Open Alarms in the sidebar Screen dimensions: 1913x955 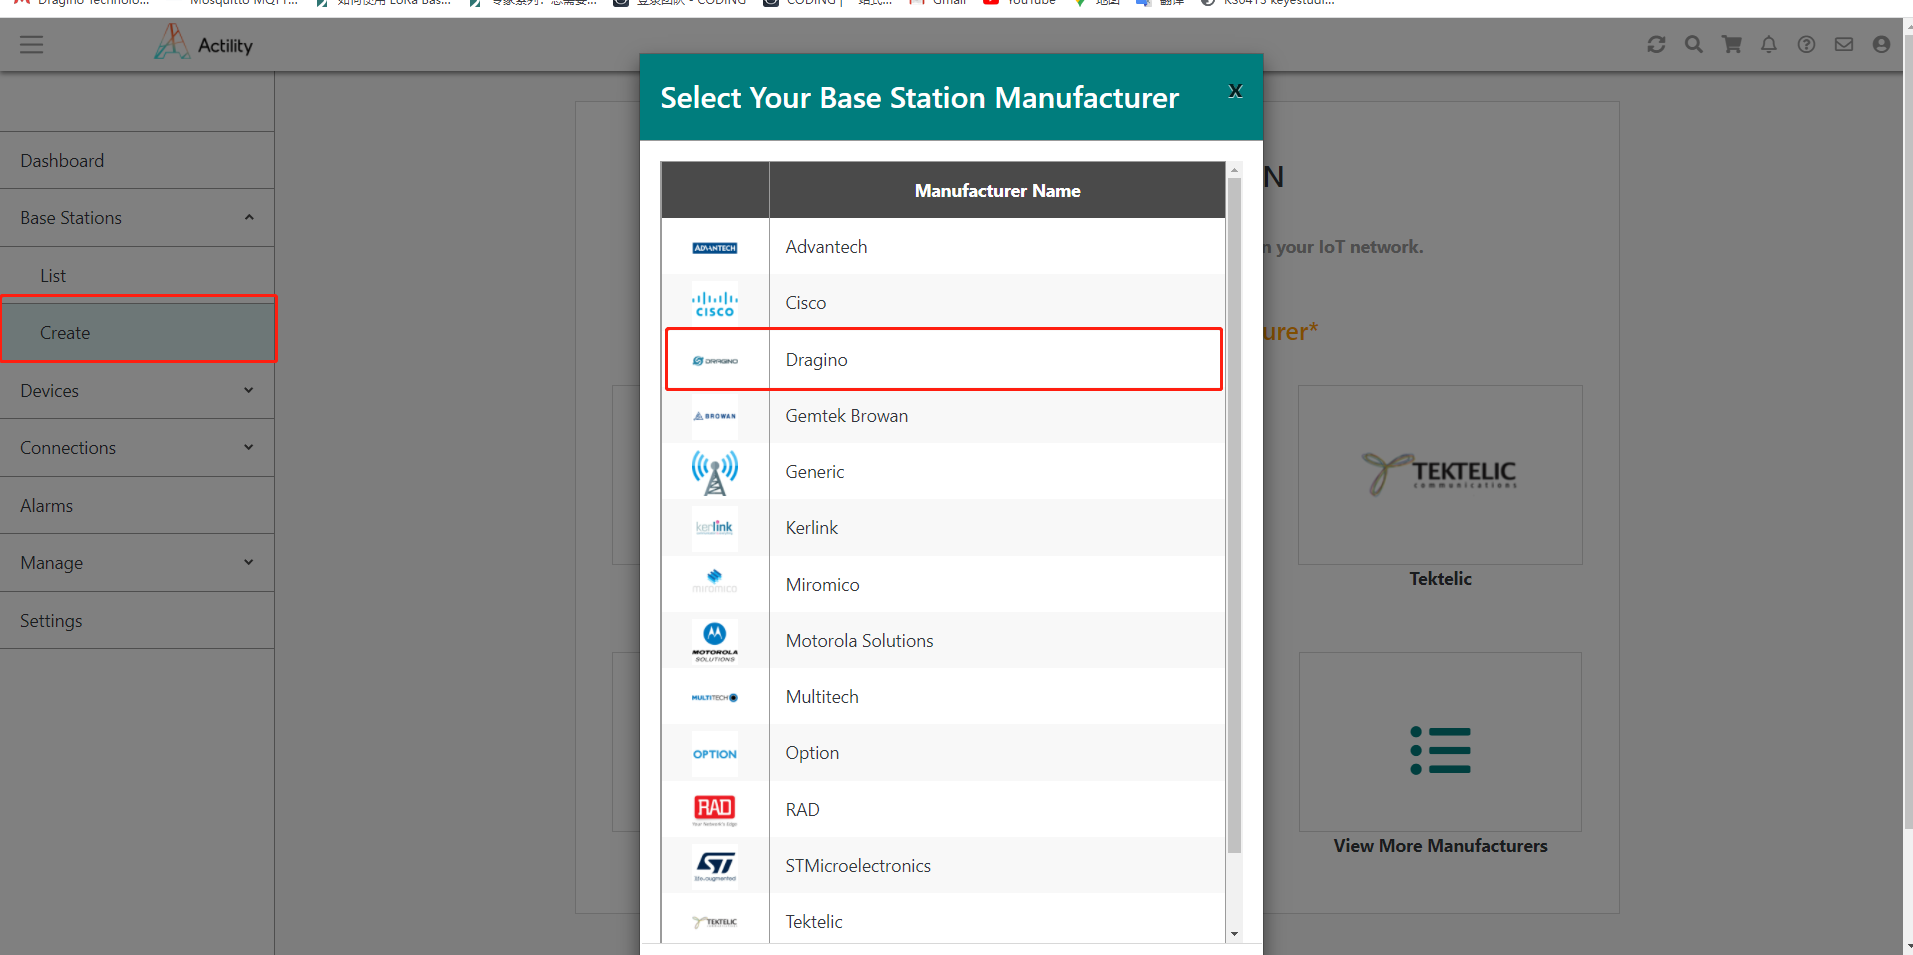click(x=137, y=506)
